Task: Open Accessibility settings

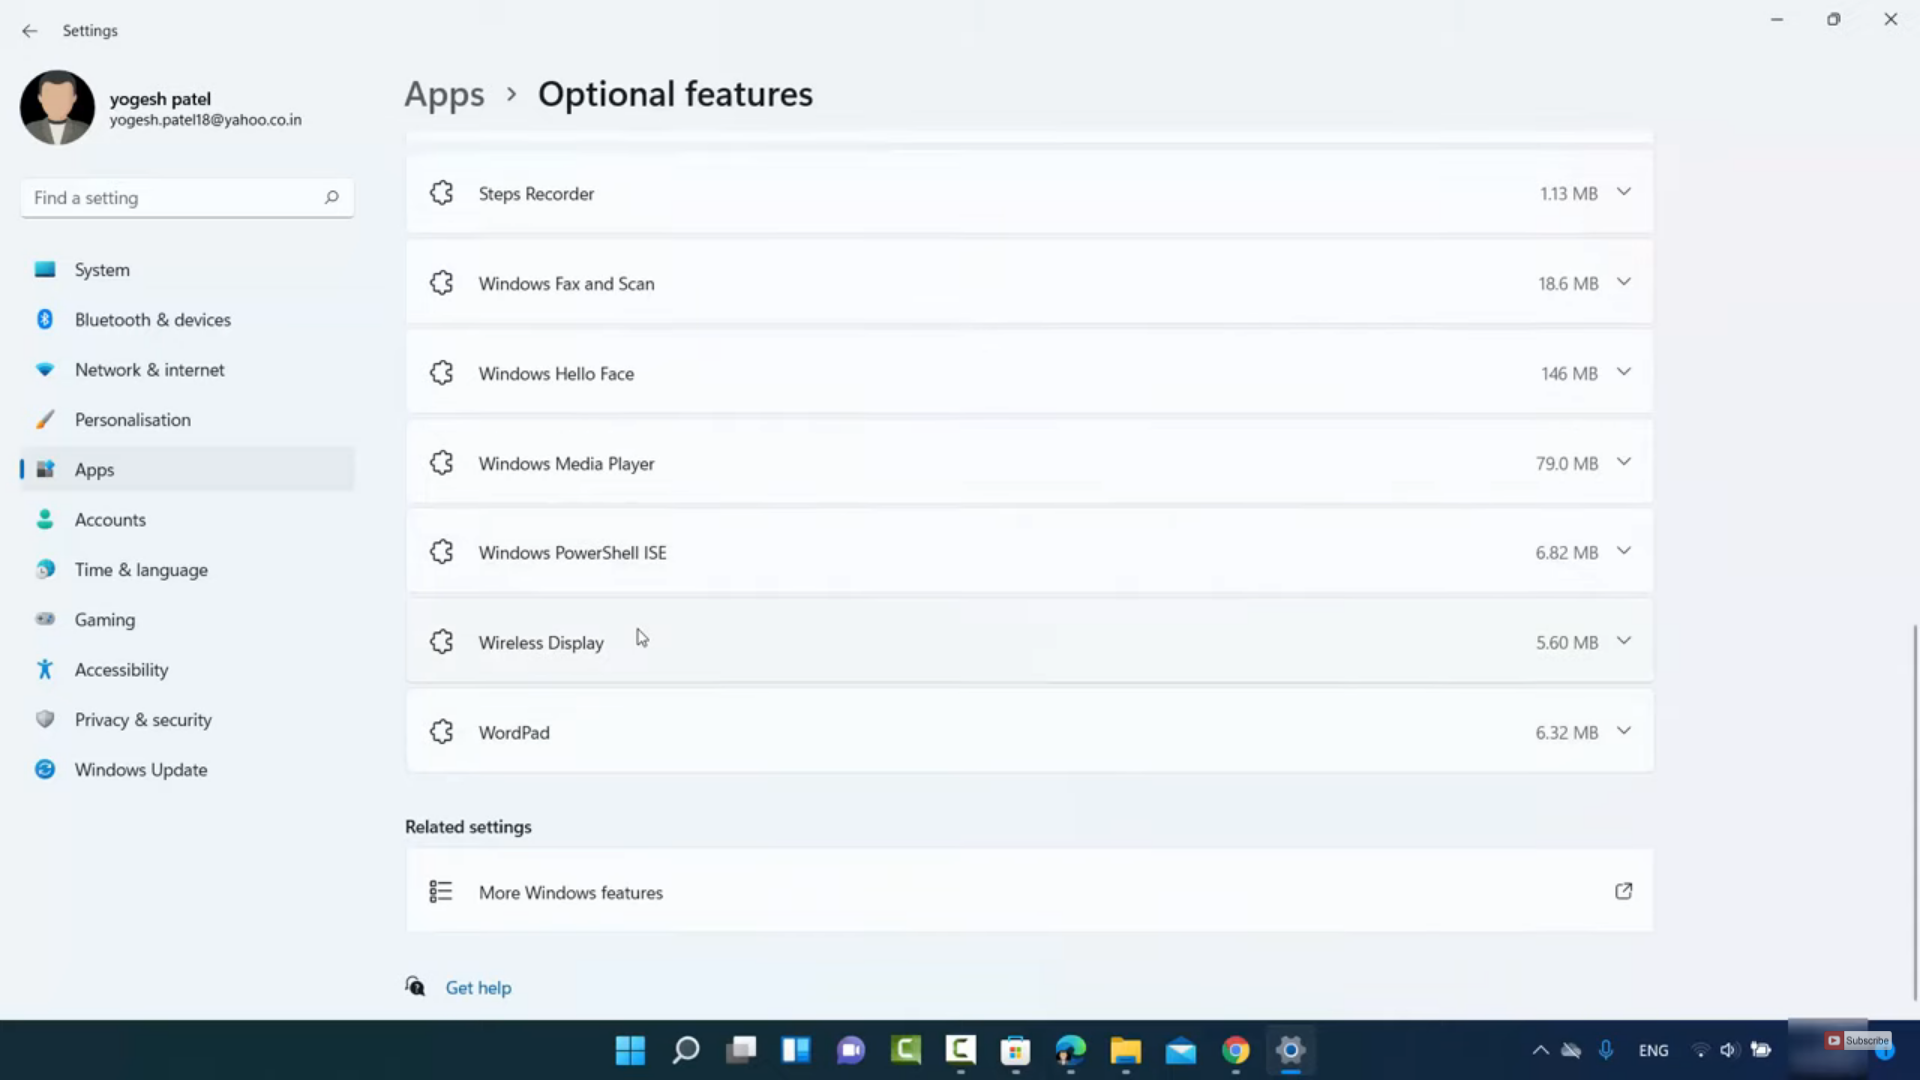Action: pyautogui.click(x=187, y=670)
